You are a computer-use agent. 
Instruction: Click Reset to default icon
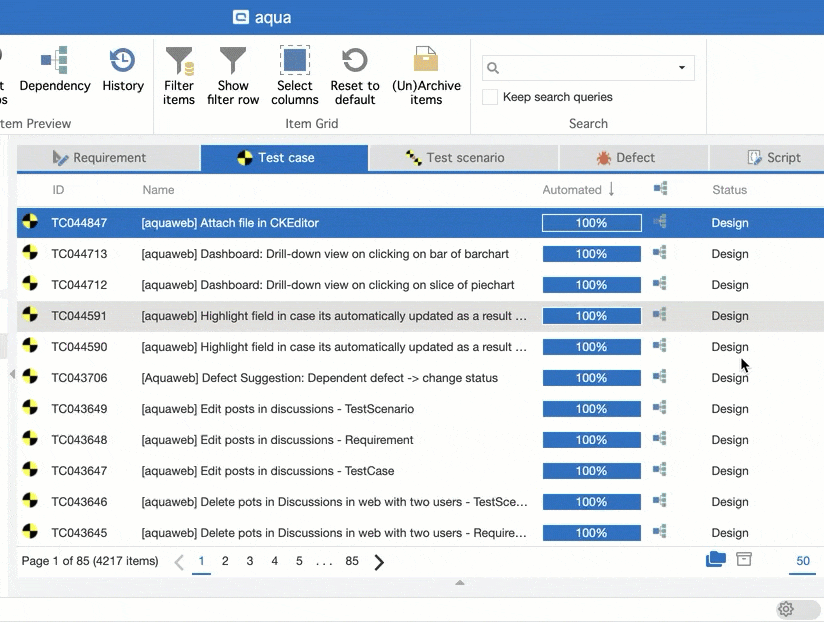click(355, 62)
